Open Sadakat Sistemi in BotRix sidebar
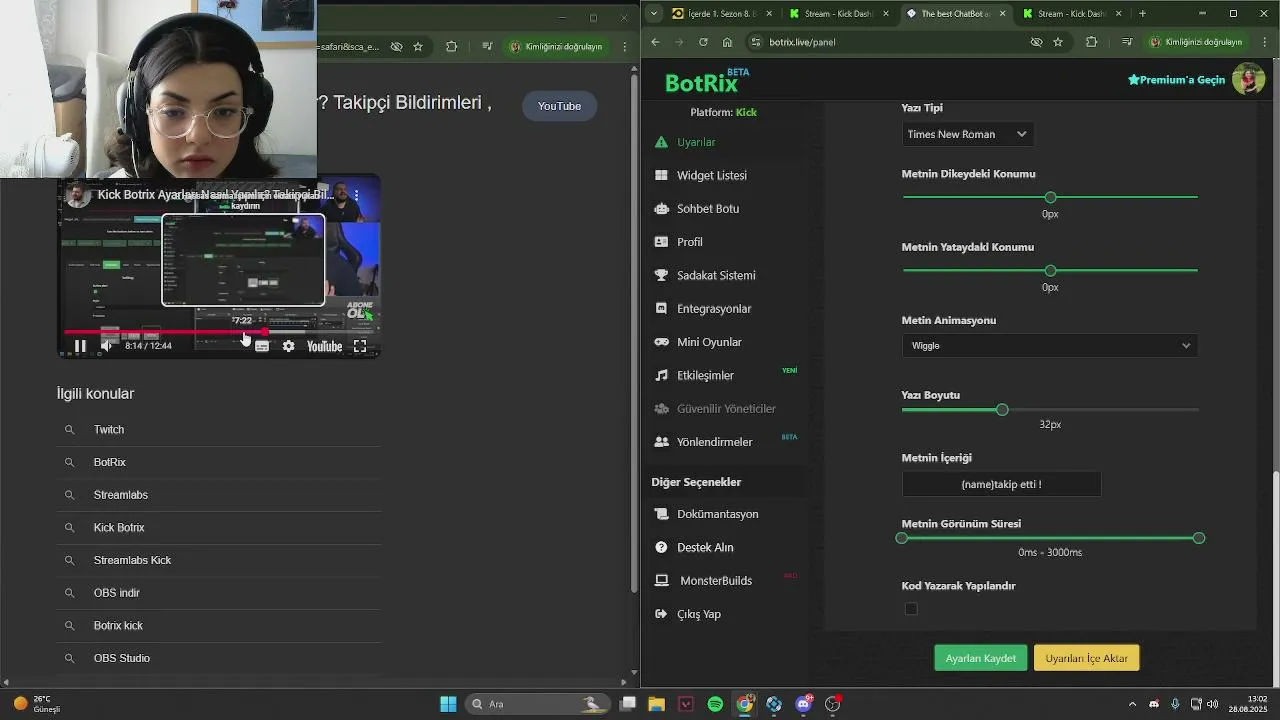The width and height of the screenshot is (1280, 720). (715, 275)
